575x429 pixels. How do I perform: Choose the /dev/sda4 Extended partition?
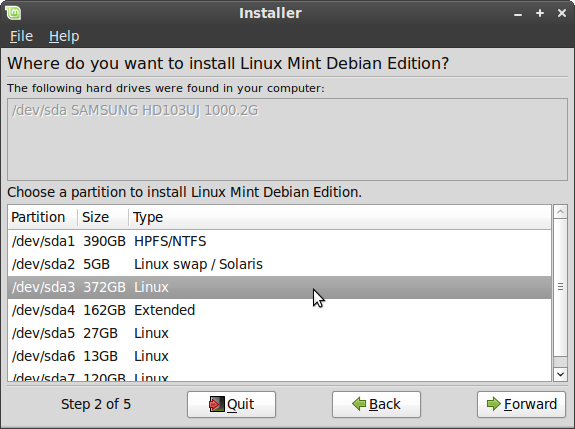(x=279, y=310)
